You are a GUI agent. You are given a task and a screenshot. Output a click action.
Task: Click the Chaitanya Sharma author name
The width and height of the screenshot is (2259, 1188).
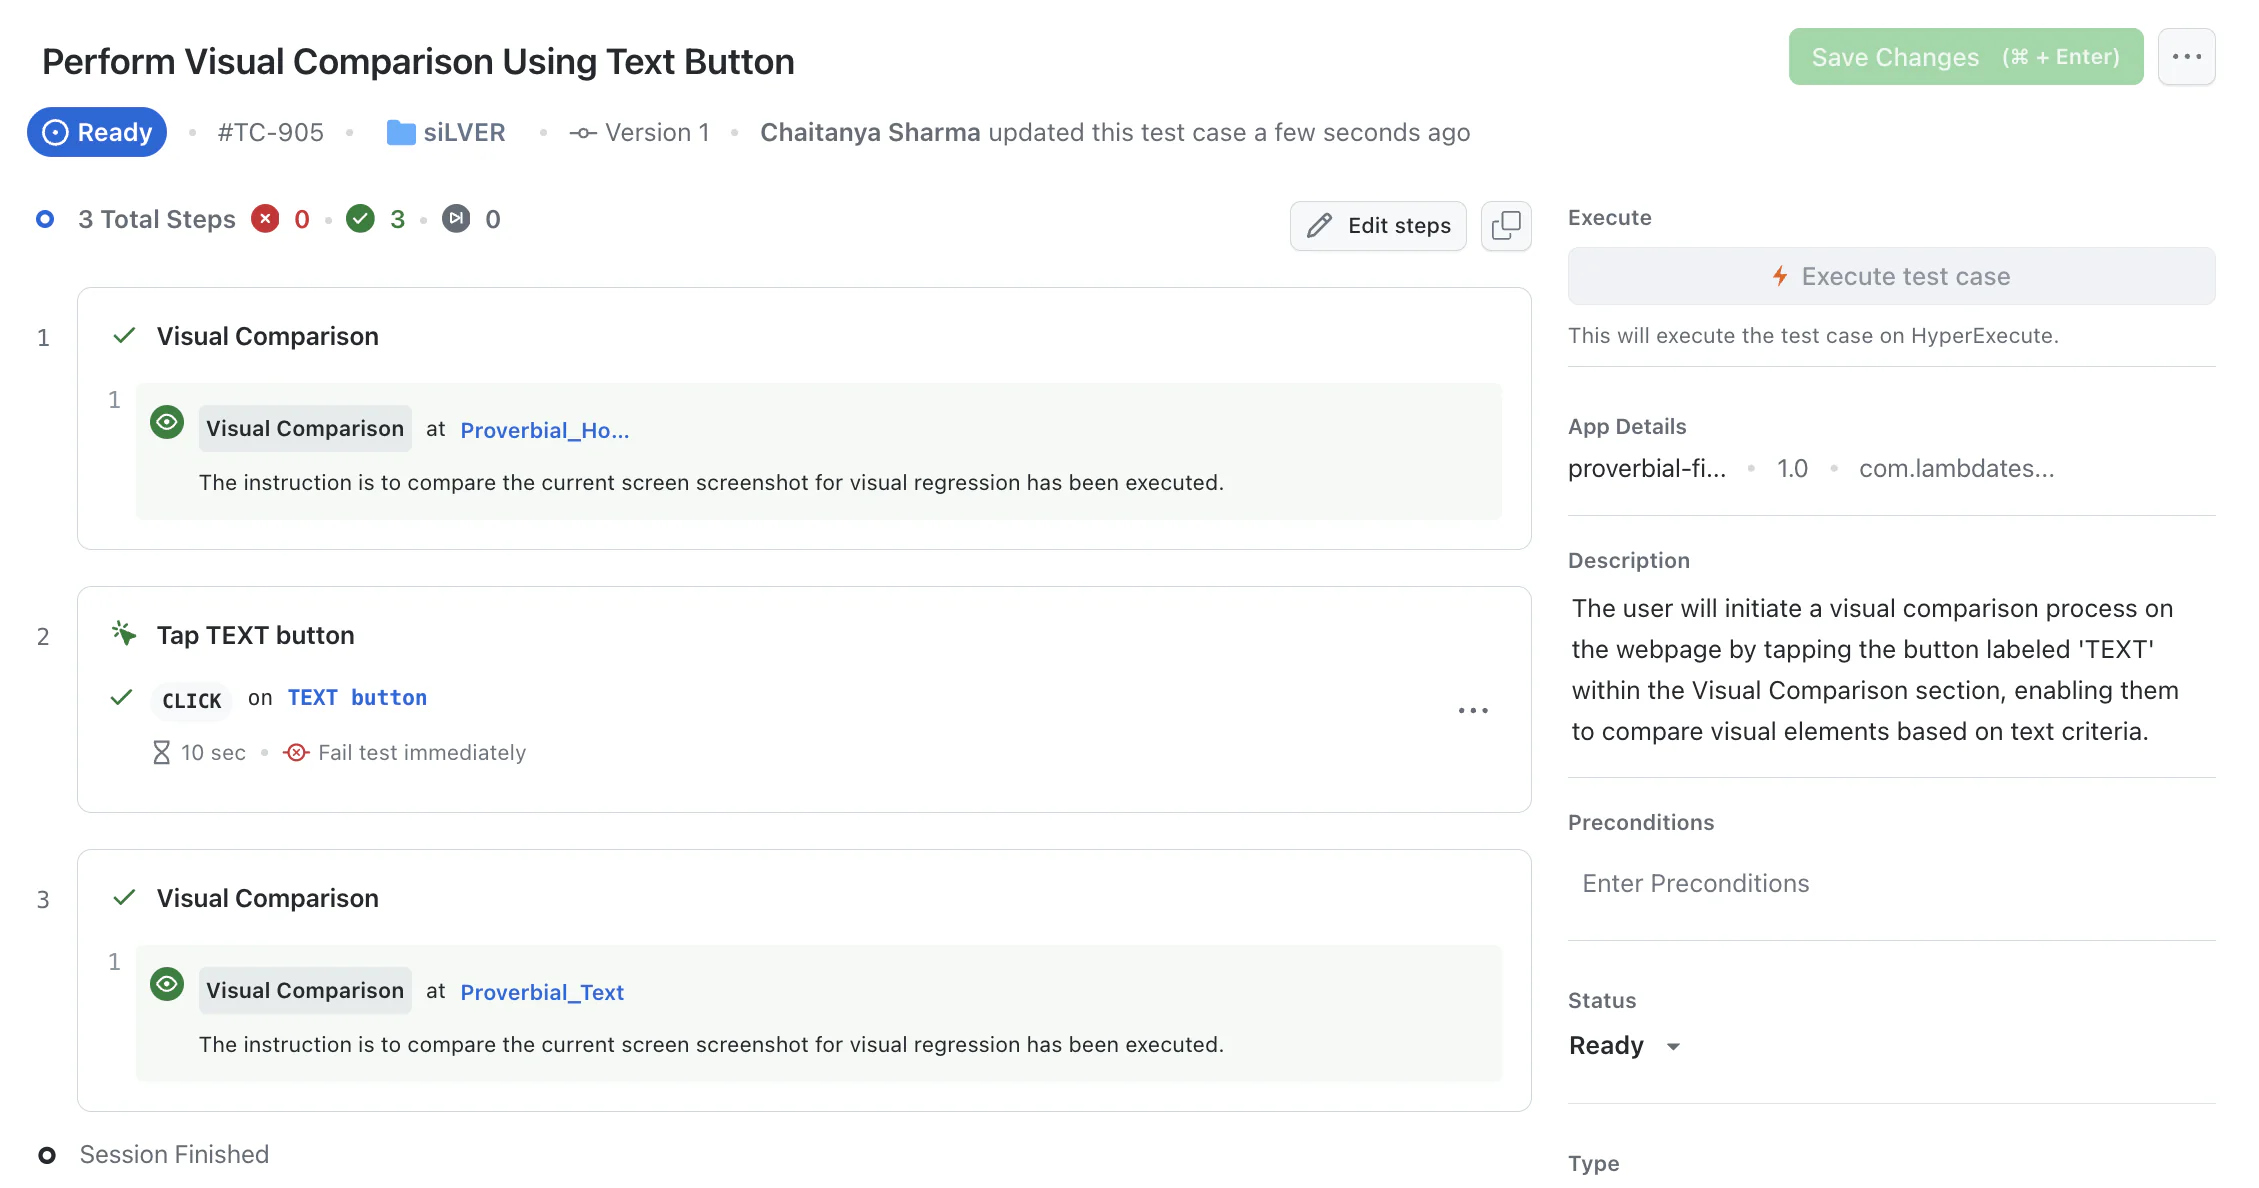coord(870,132)
